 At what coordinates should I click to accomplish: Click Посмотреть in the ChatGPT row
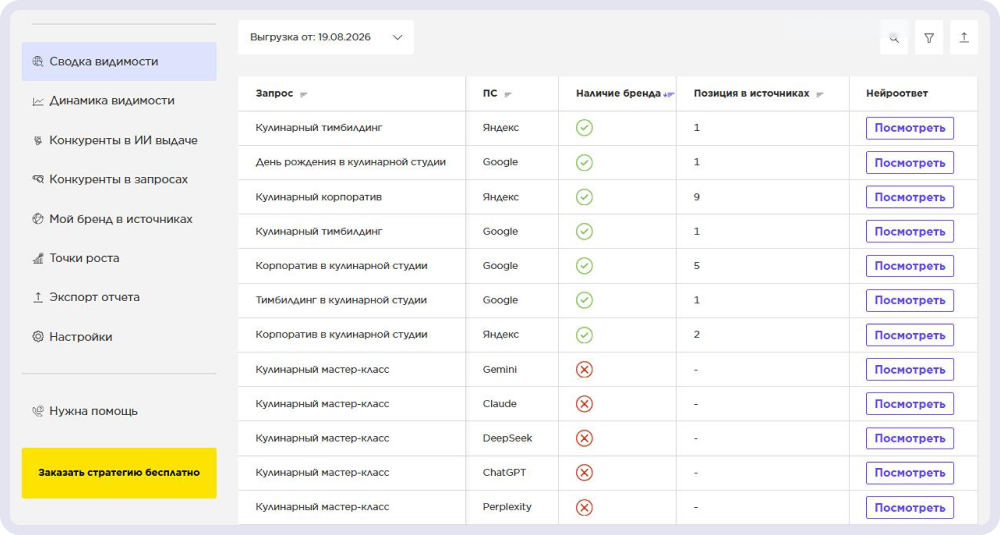[x=909, y=473]
